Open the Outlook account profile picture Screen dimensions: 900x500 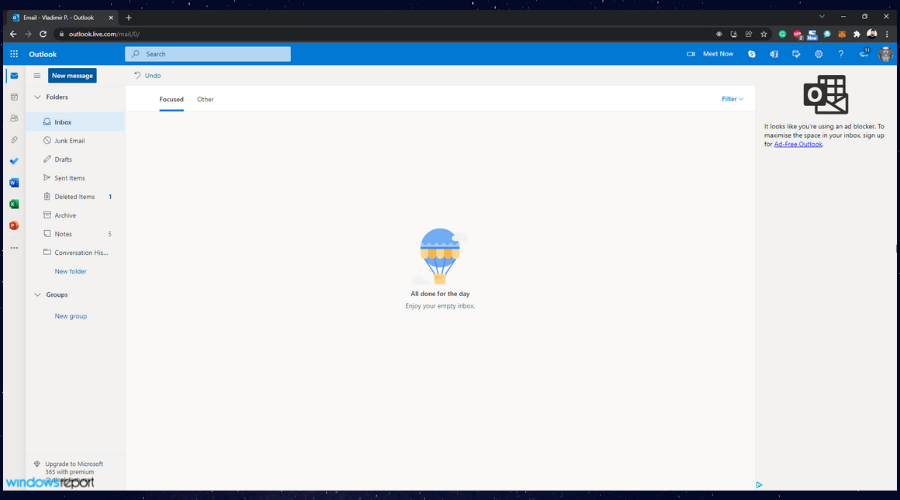(x=886, y=54)
